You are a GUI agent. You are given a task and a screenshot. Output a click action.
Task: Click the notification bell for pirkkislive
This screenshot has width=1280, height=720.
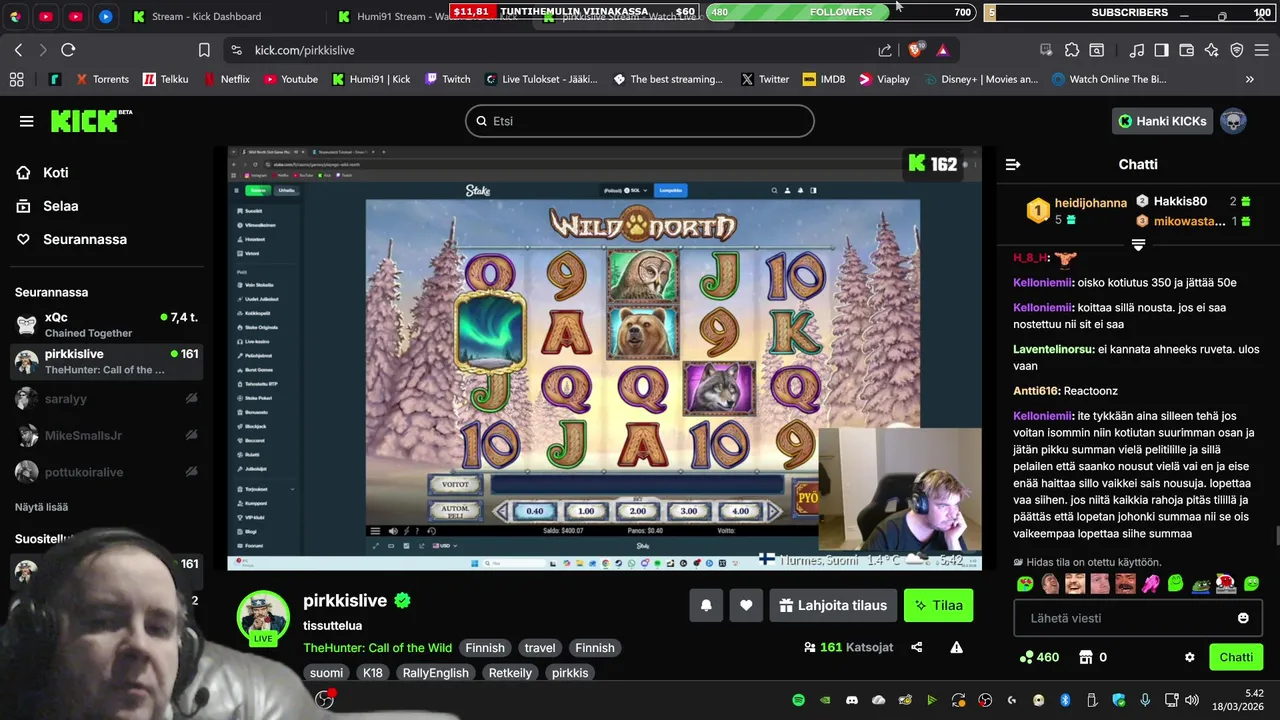pos(706,605)
